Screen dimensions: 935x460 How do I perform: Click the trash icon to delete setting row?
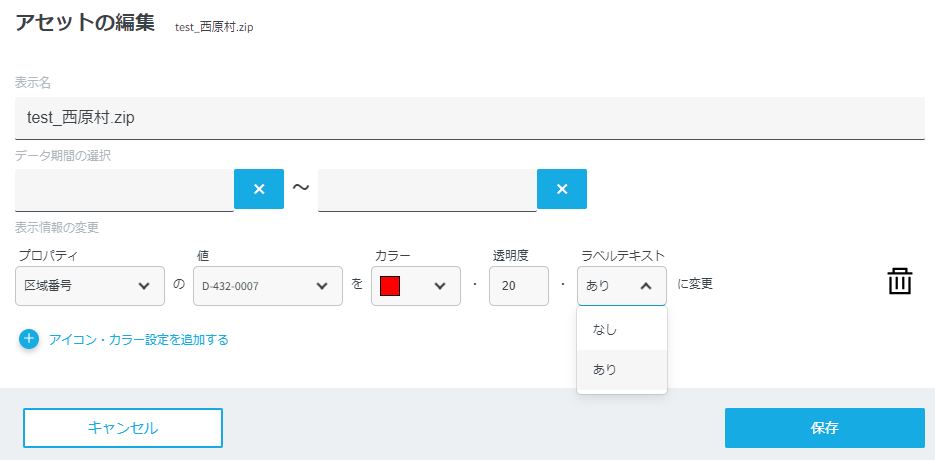[900, 282]
